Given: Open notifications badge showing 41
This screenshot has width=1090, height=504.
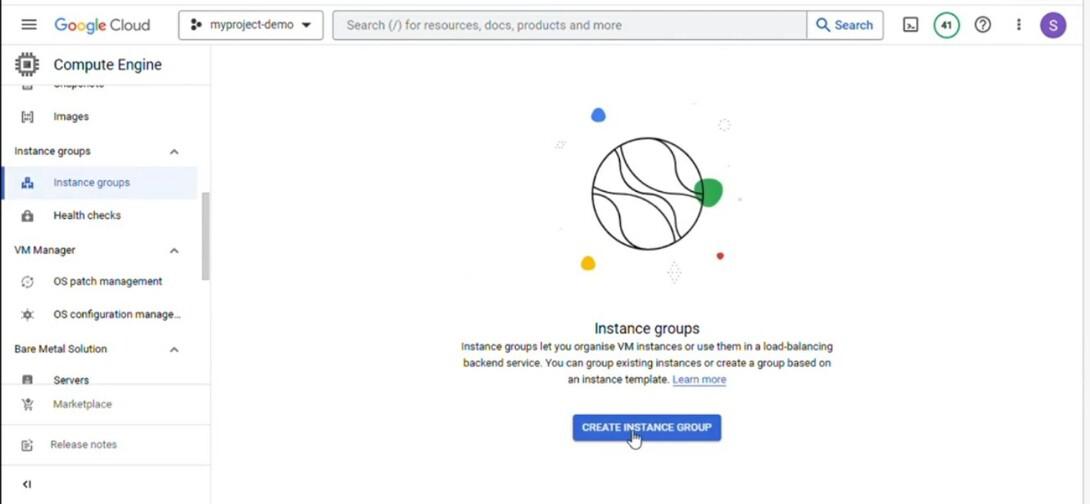Looking at the screenshot, I should tap(946, 25).
